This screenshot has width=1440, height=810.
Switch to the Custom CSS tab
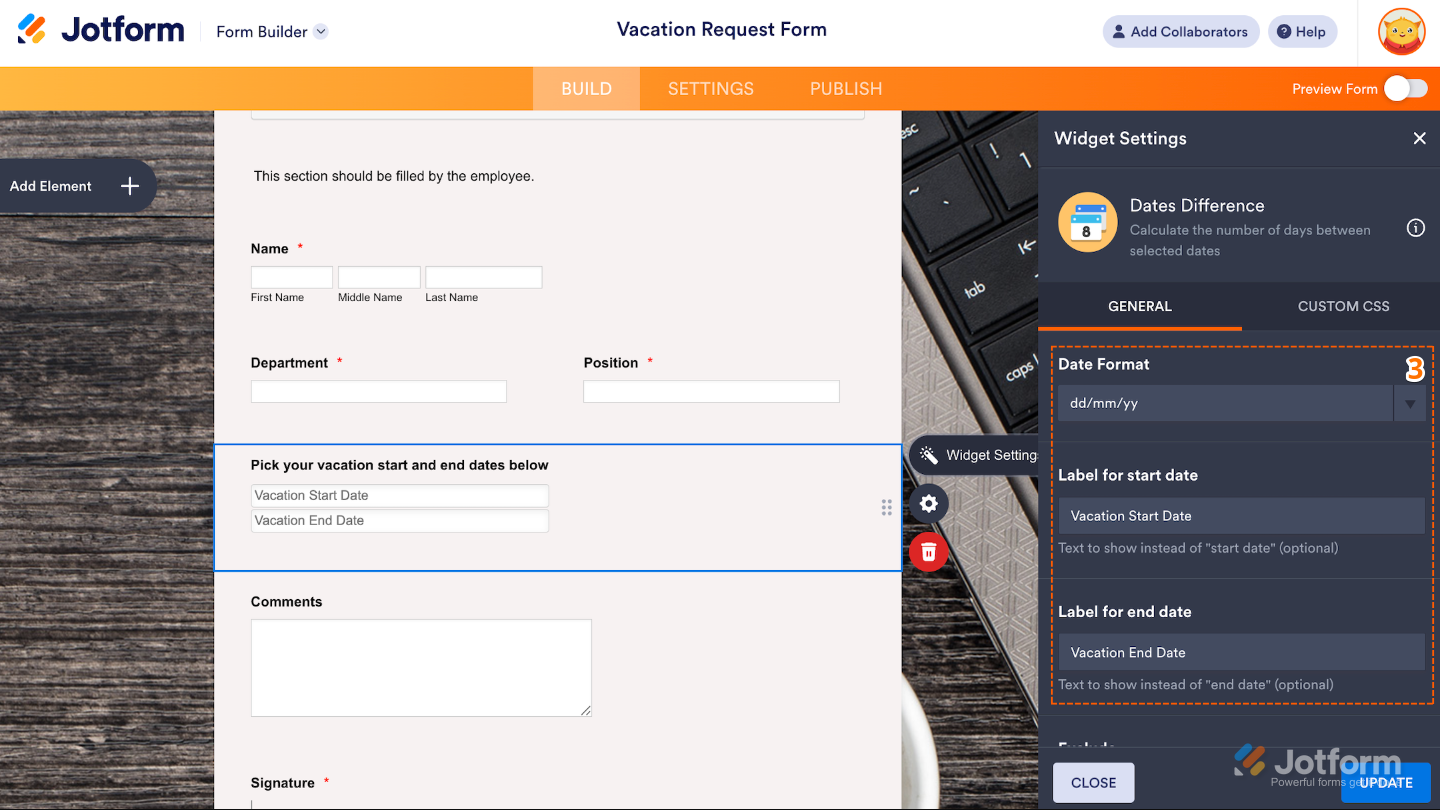pos(1342,306)
